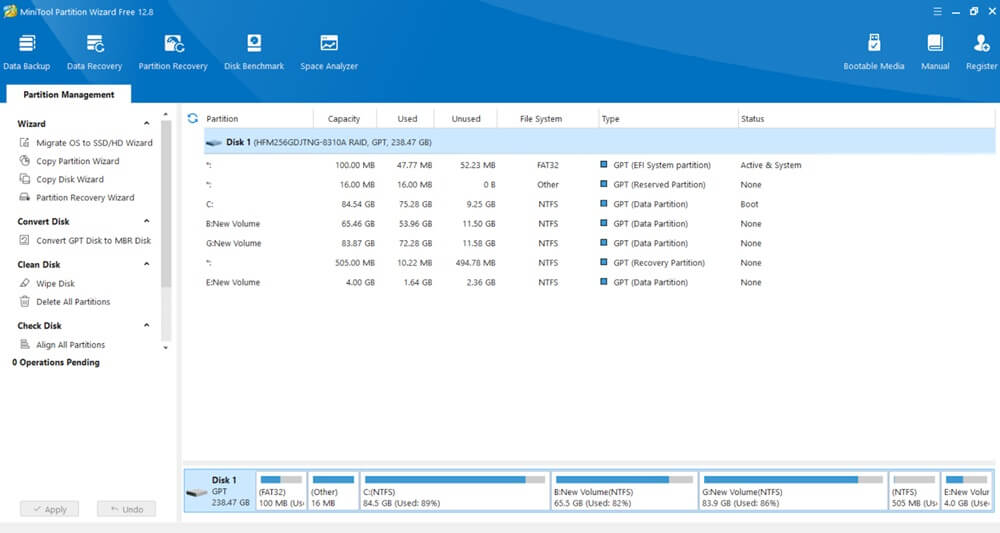Open the Data Backup tool

27,52
